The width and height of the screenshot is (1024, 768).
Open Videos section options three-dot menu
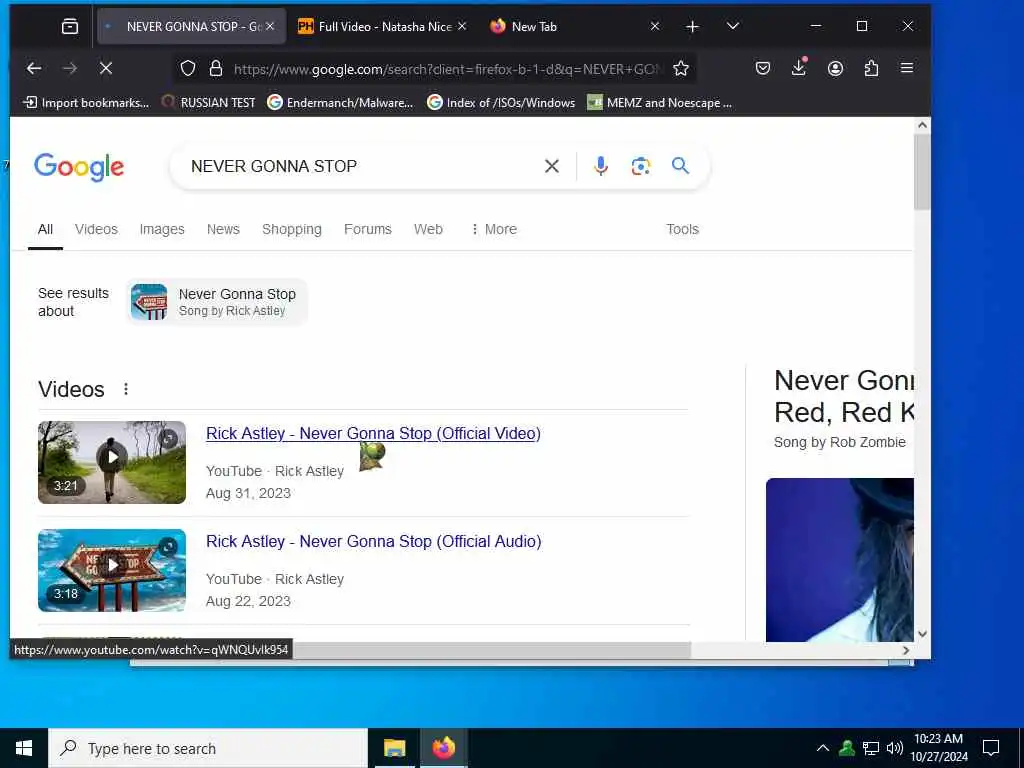[126, 389]
